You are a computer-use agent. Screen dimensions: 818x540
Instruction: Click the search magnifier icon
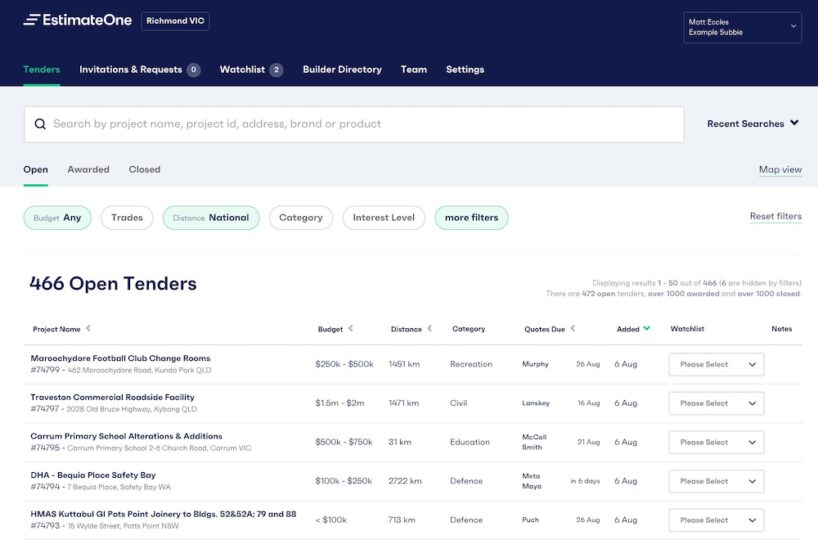40,124
